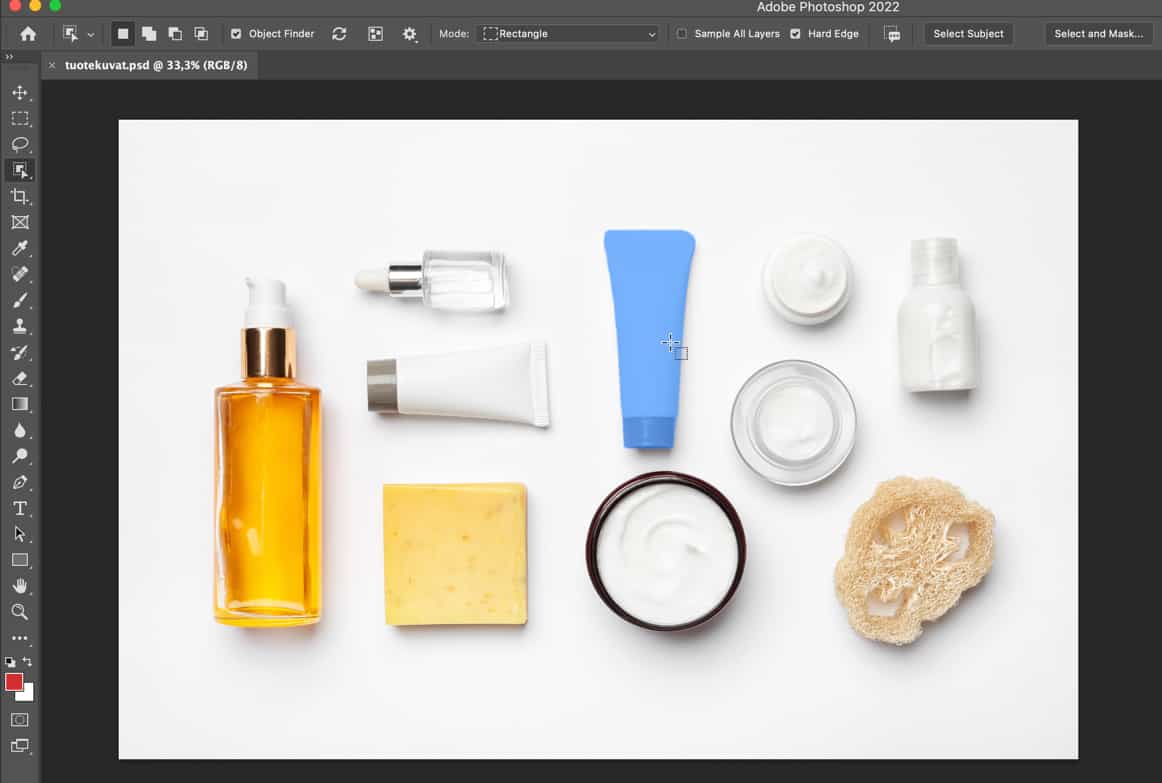Image resolution: width=1162 pixels, height=783 pixels.
Task: Open Object Finder settings gear
Action: click(409, 34)
